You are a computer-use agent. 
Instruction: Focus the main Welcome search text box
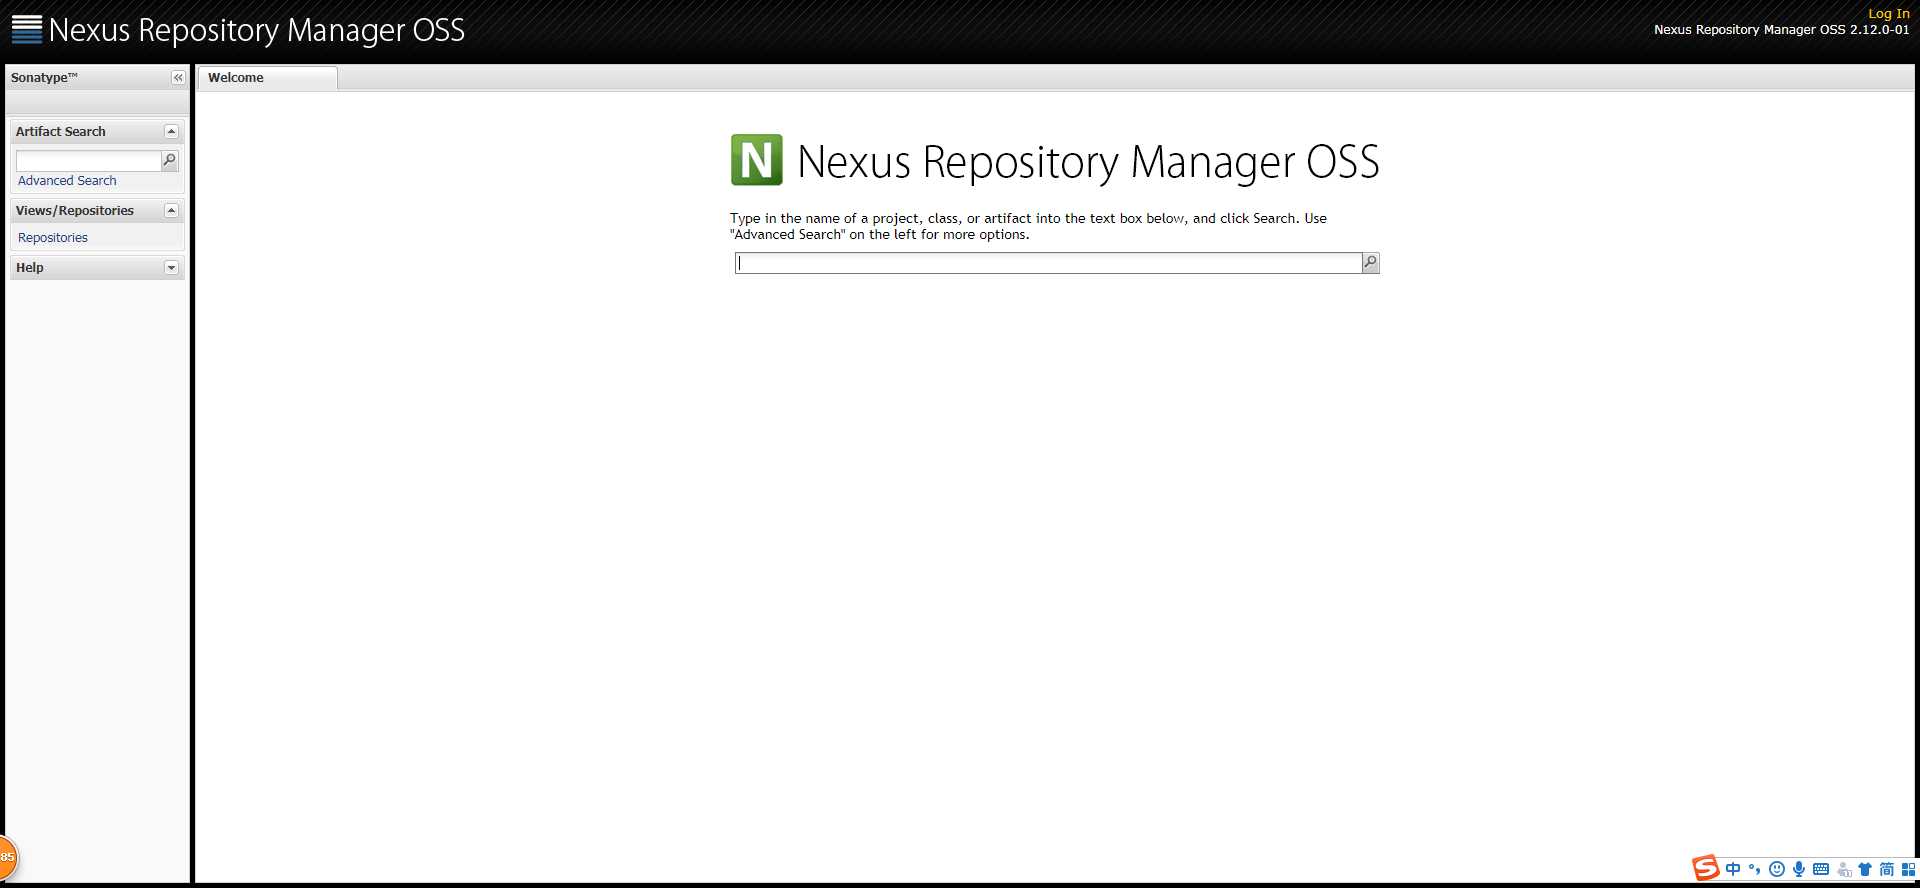(1049, 262)
